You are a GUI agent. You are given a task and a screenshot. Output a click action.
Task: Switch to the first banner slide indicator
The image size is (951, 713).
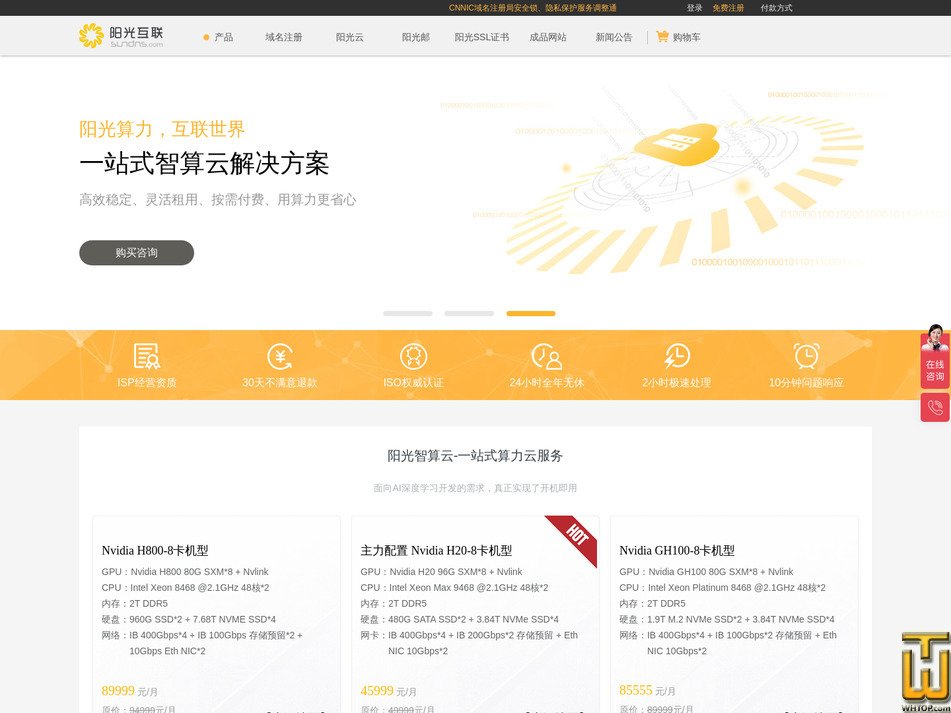[x=408, y=313]
